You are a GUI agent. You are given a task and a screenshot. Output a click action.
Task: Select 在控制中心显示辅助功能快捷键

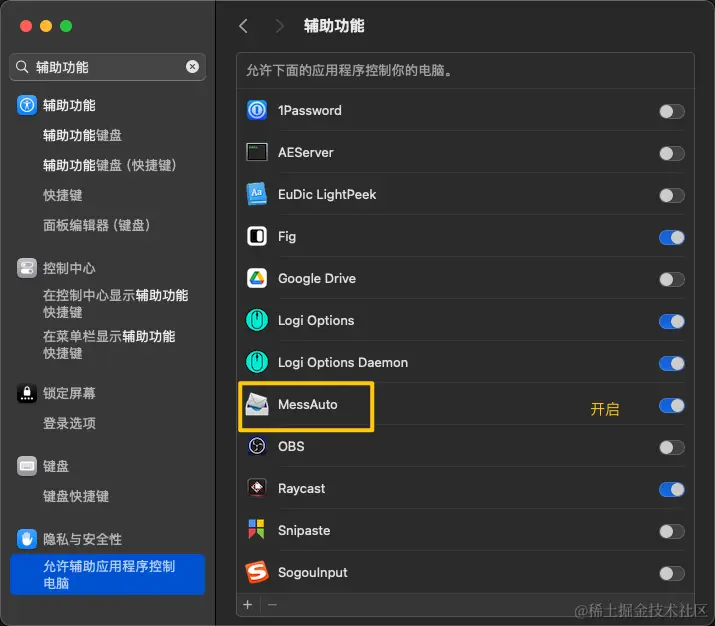[x=115, y=304]
